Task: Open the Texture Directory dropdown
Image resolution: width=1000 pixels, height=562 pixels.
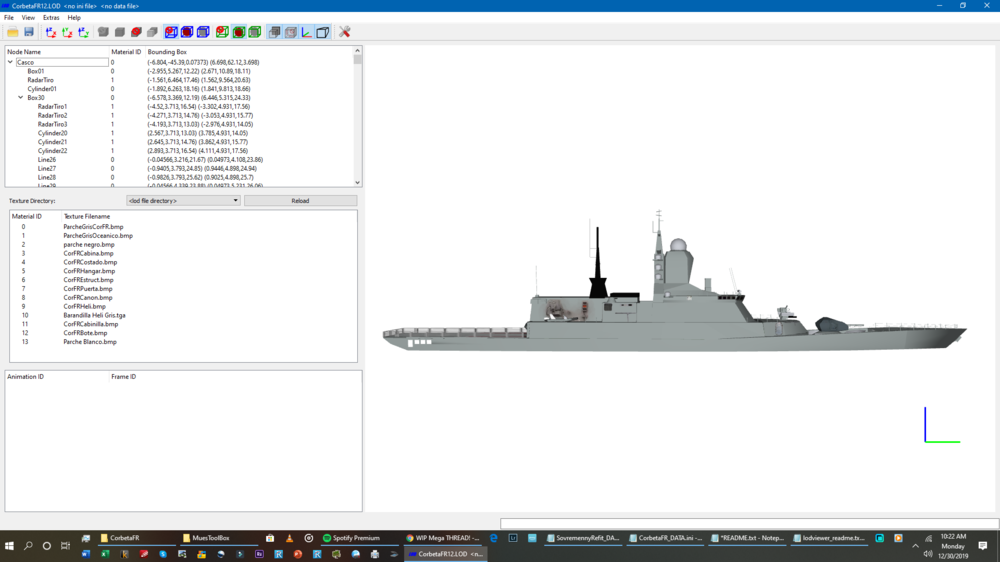Action: click(x=183, y=200)
